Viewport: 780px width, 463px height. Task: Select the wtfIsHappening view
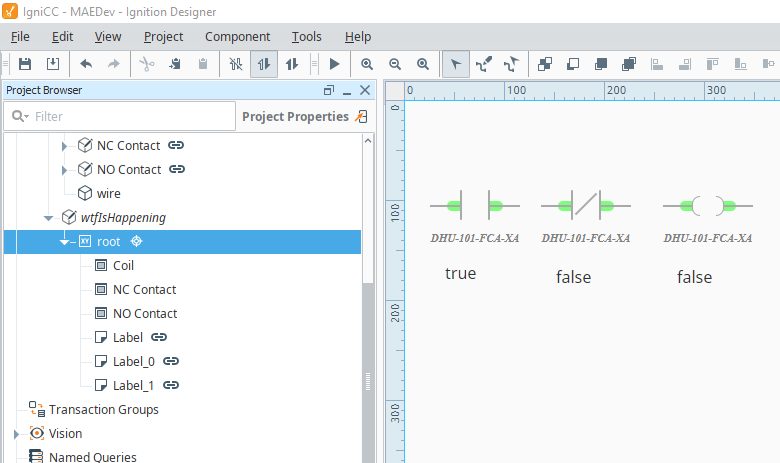(123, 217)
